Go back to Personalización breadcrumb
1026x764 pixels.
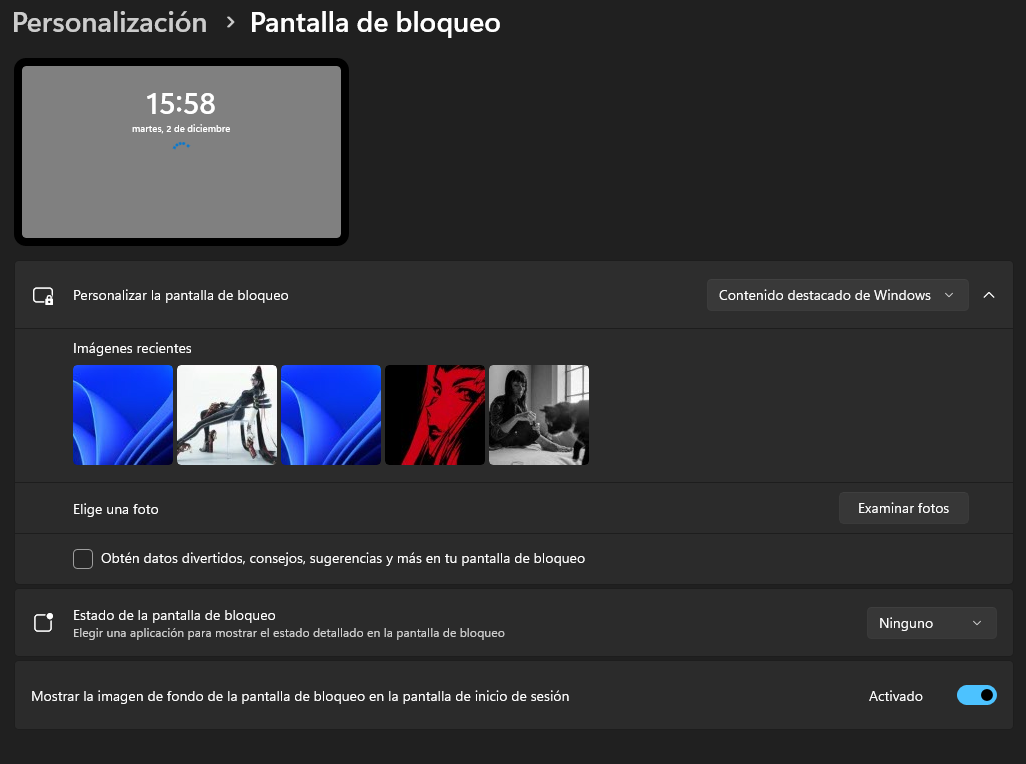(x=110, y=23)
